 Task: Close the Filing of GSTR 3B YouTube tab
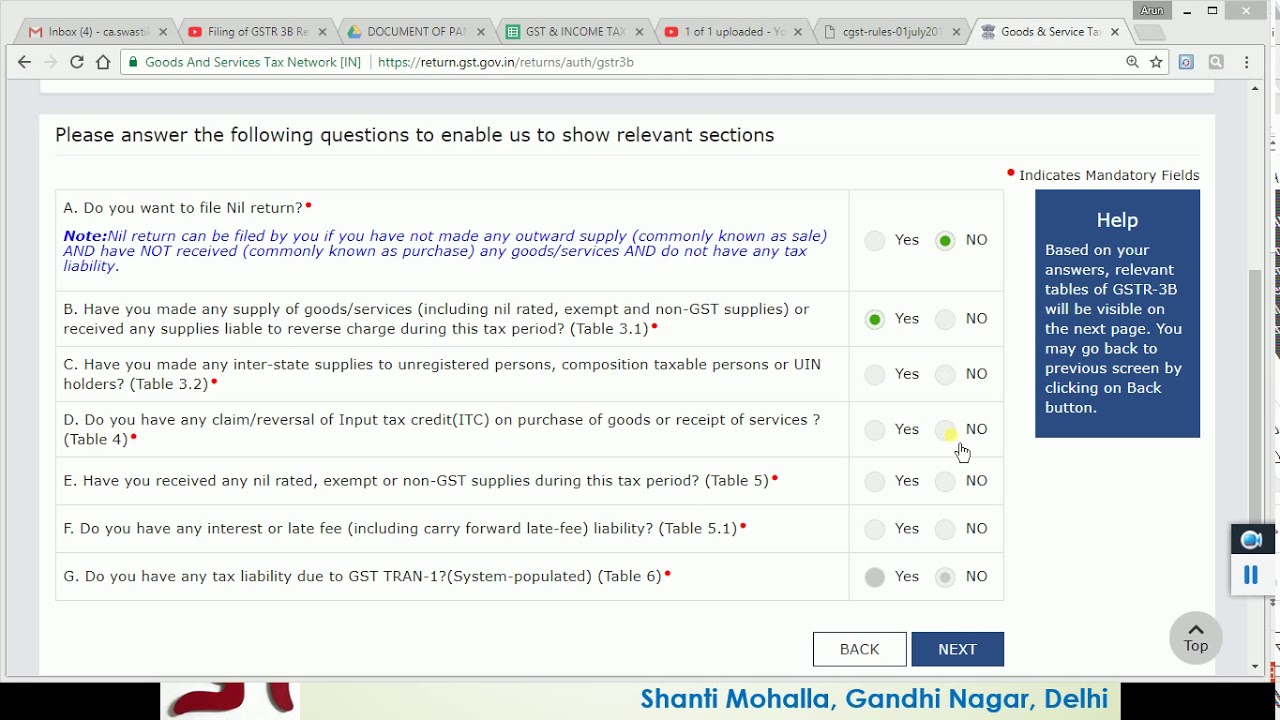[322, 32]
